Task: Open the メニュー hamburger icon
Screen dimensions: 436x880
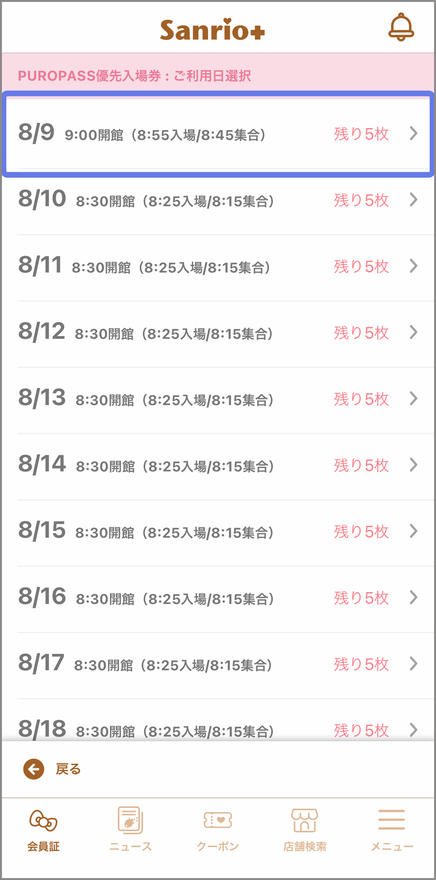Action: tap(392, 820)
